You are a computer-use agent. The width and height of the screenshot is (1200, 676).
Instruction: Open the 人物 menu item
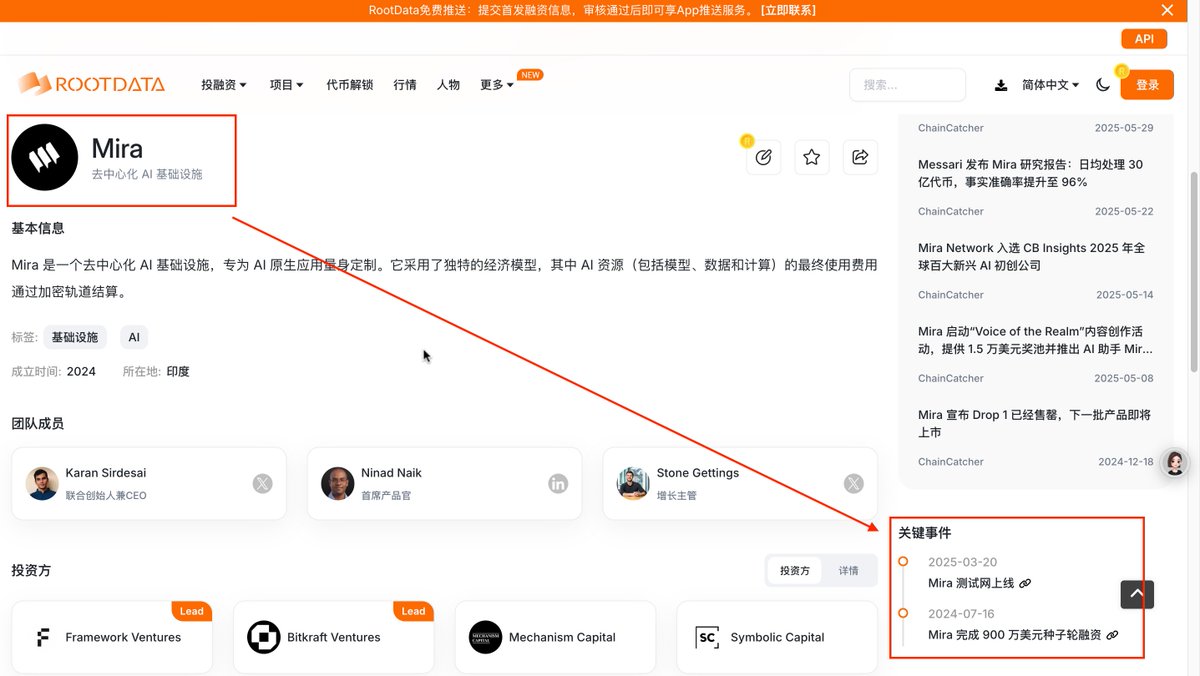point(448,85)
